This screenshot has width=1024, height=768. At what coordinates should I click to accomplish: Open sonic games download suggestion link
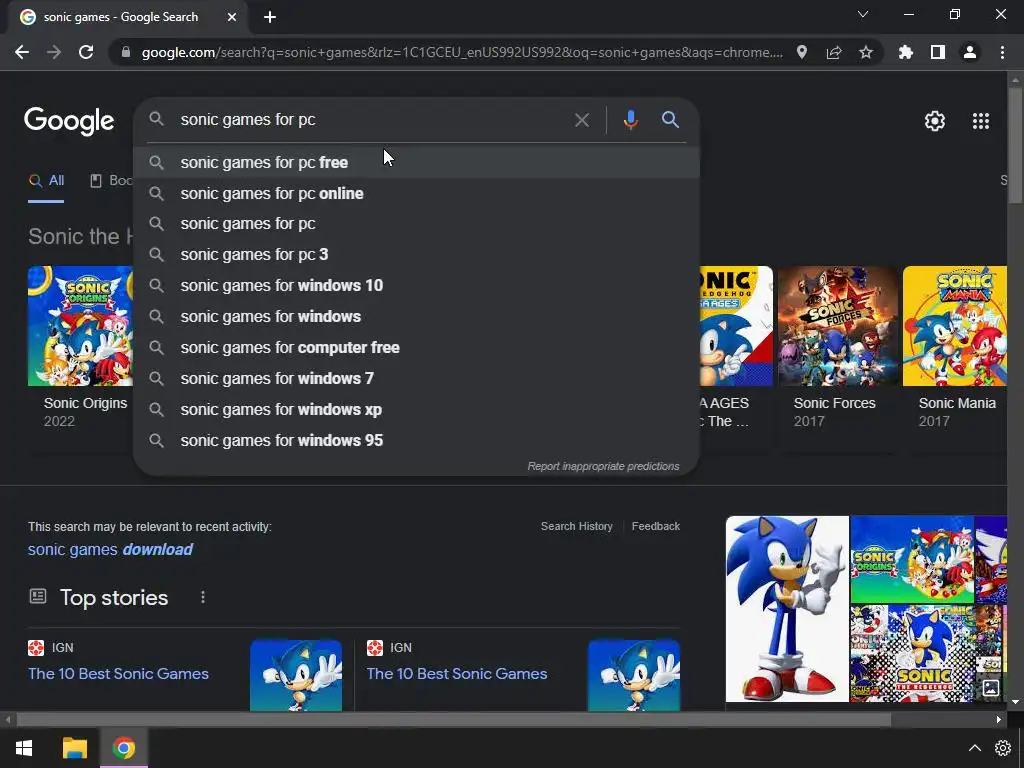pyautogui.click(x=110, y=550)
